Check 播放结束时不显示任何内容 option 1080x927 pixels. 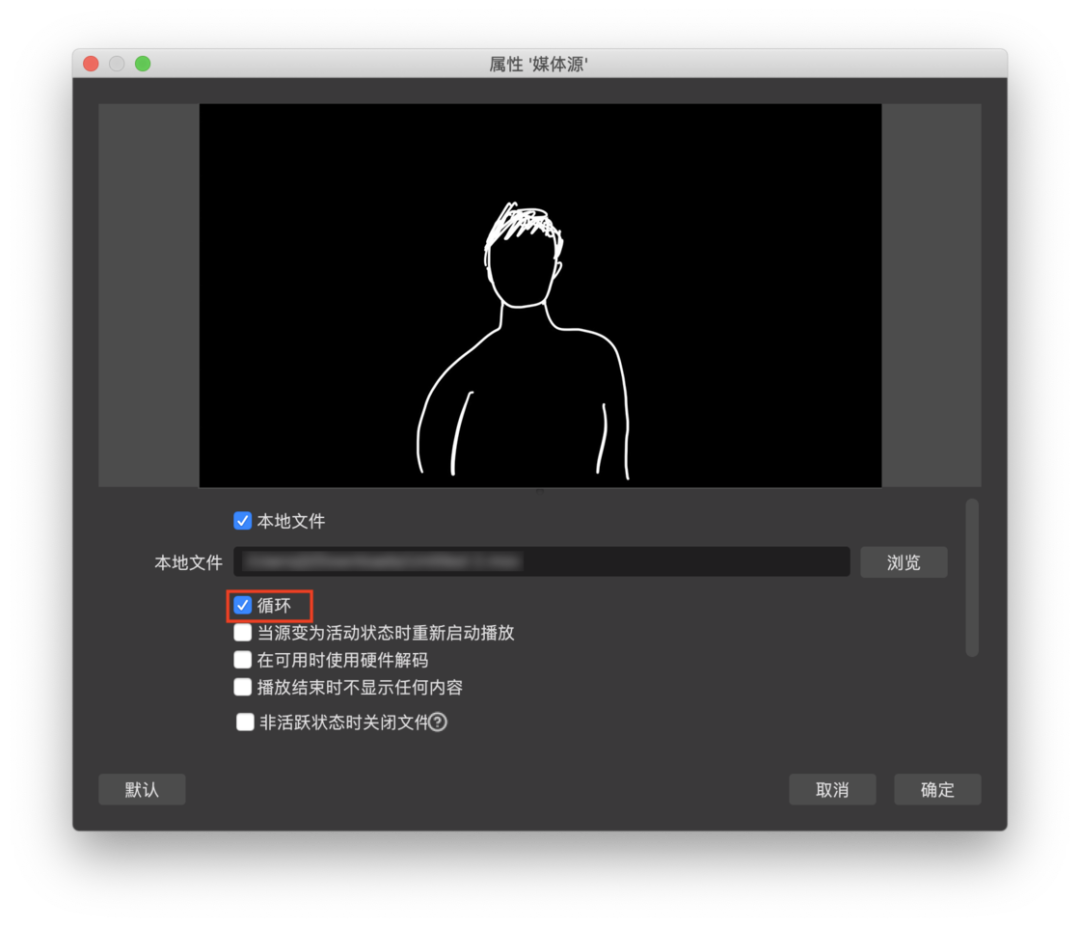click(x=242, y=687)
